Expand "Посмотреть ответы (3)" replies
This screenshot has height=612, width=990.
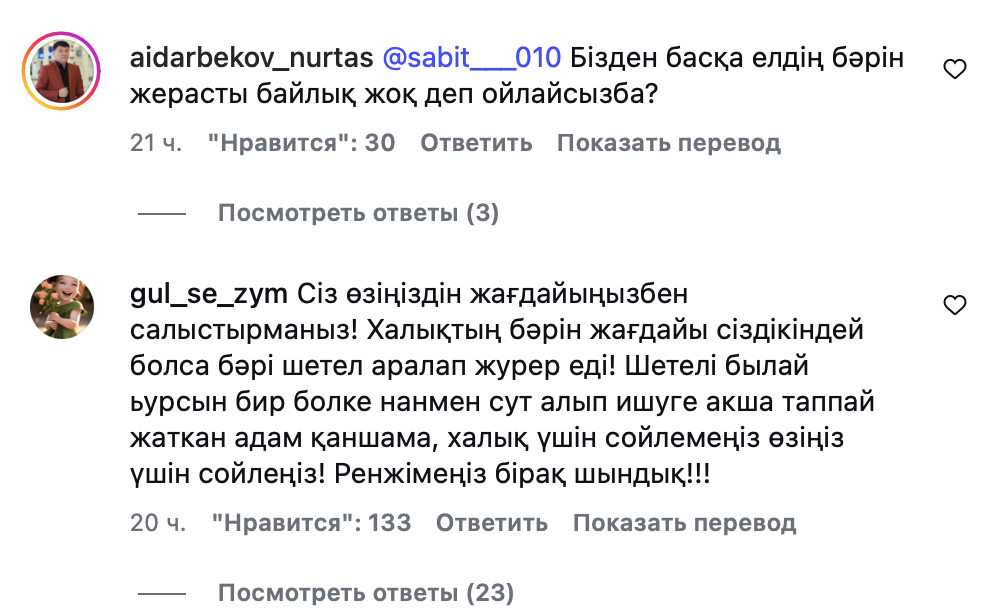click(x=358, y=213)
